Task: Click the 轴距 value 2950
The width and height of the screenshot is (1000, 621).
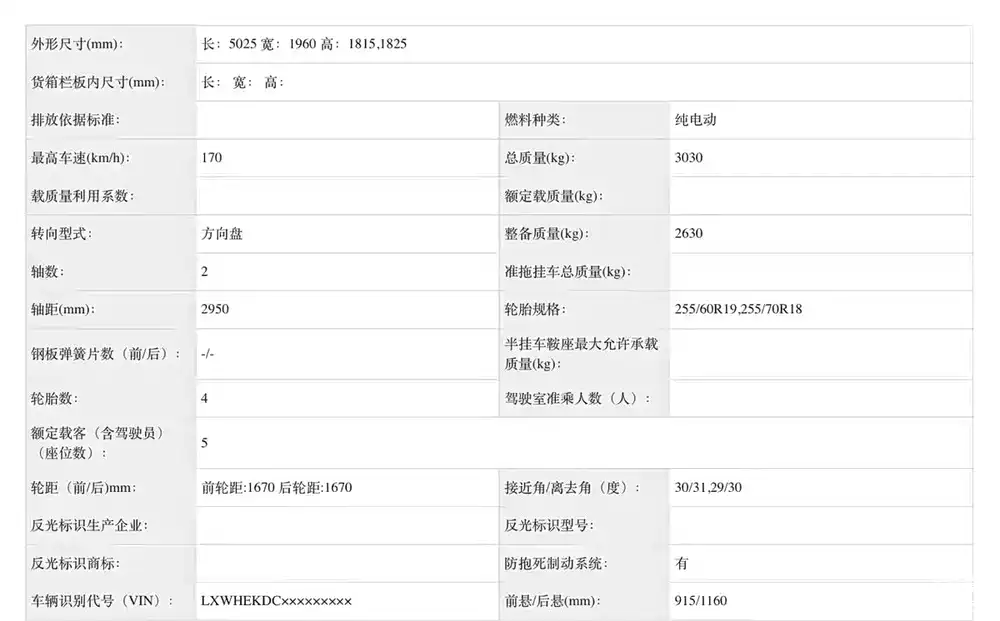Action: point(215,309)
